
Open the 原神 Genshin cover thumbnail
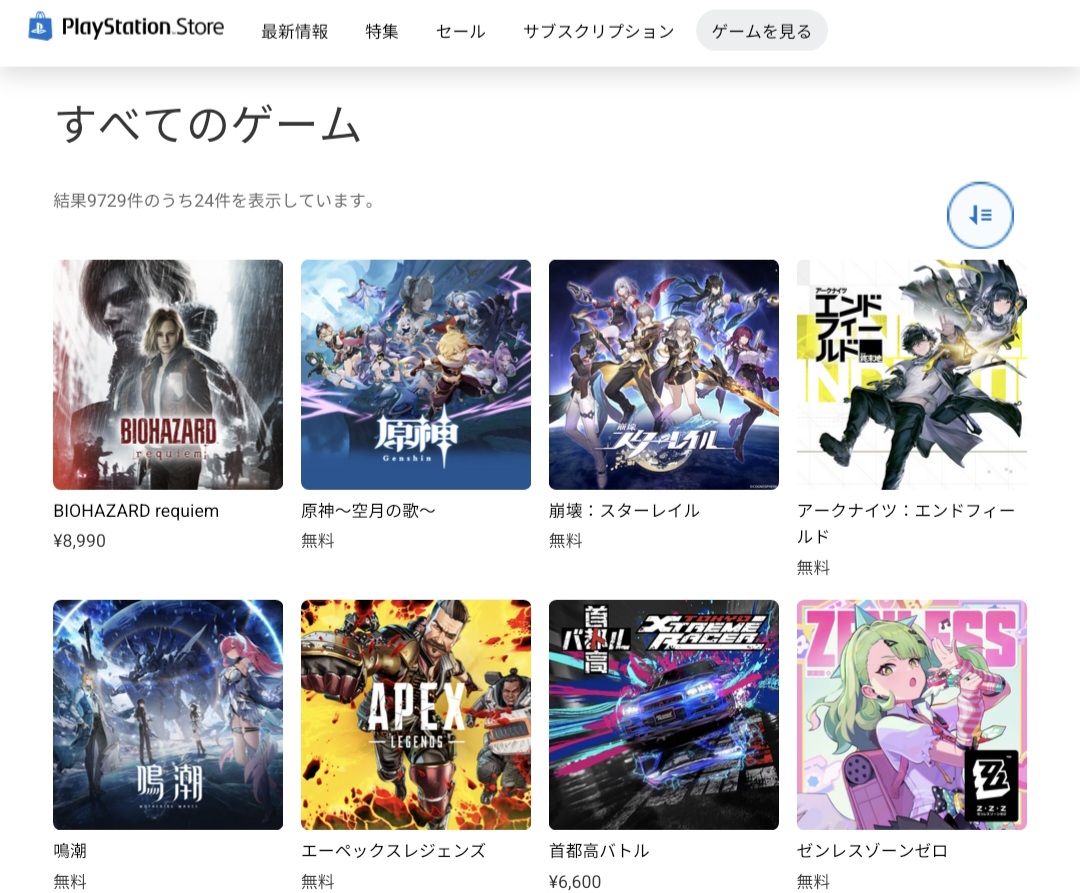tap(416, 375)
